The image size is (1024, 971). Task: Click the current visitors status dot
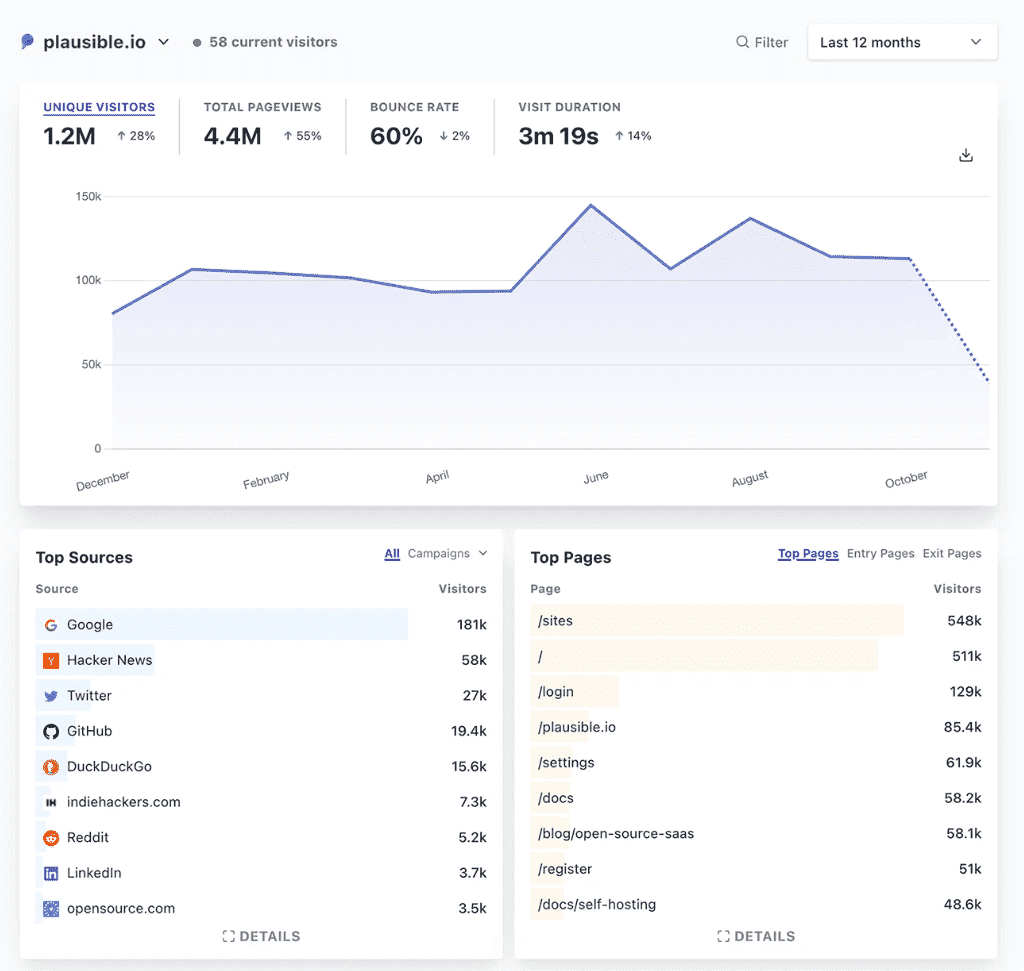[x=197, y=42]
